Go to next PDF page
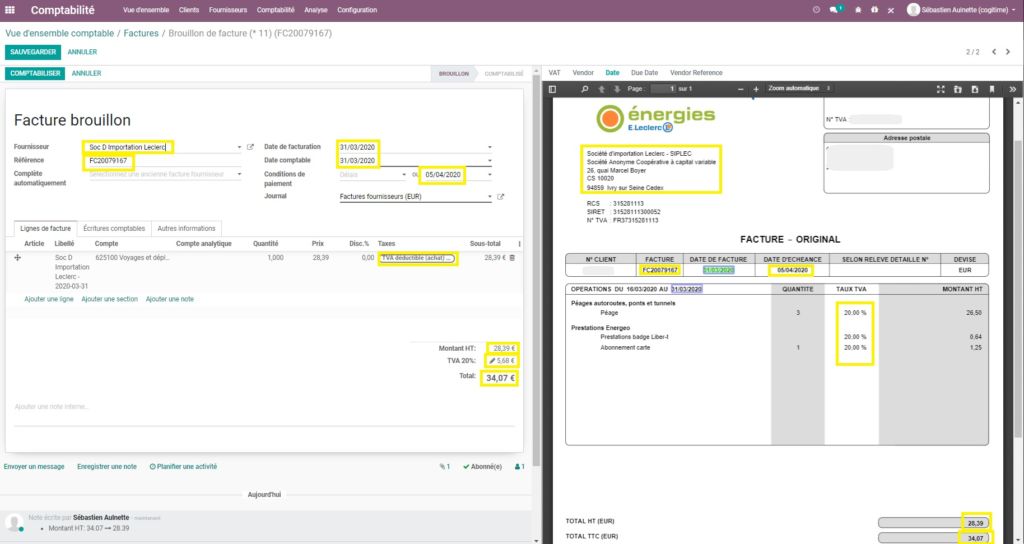1024x544 pixels. click(x=615, y=89)
